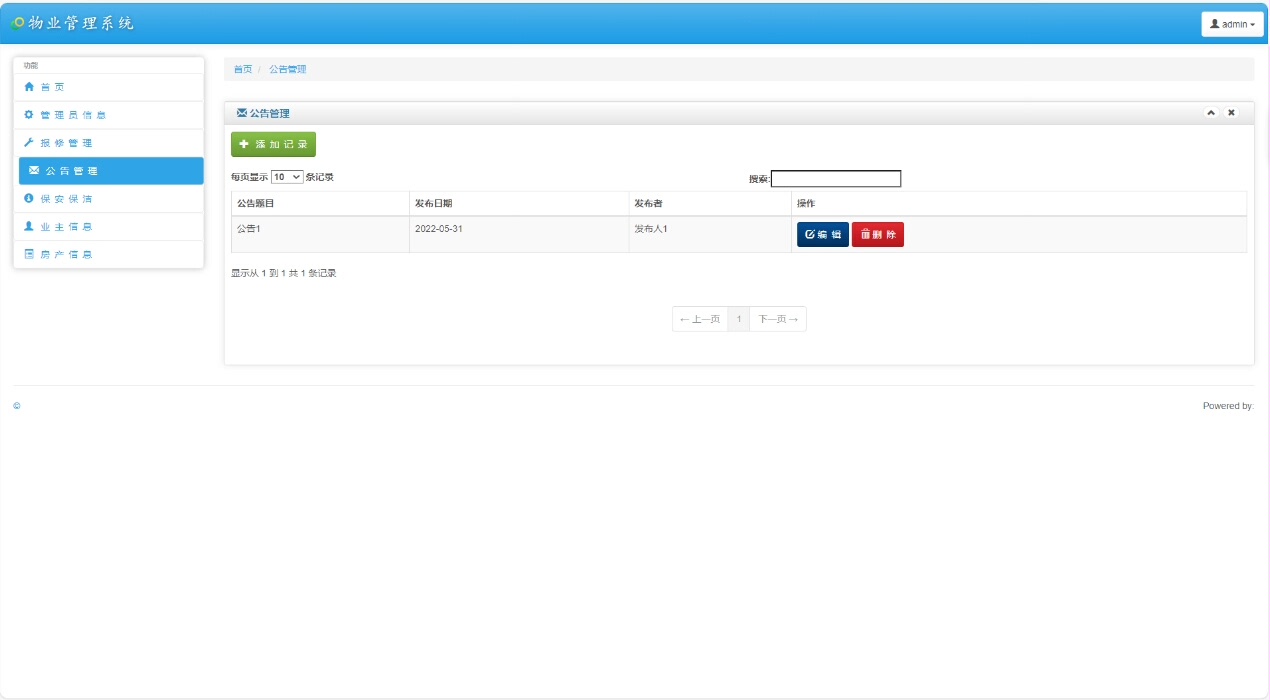Close the 公告管理 panel

(1232, 113)
